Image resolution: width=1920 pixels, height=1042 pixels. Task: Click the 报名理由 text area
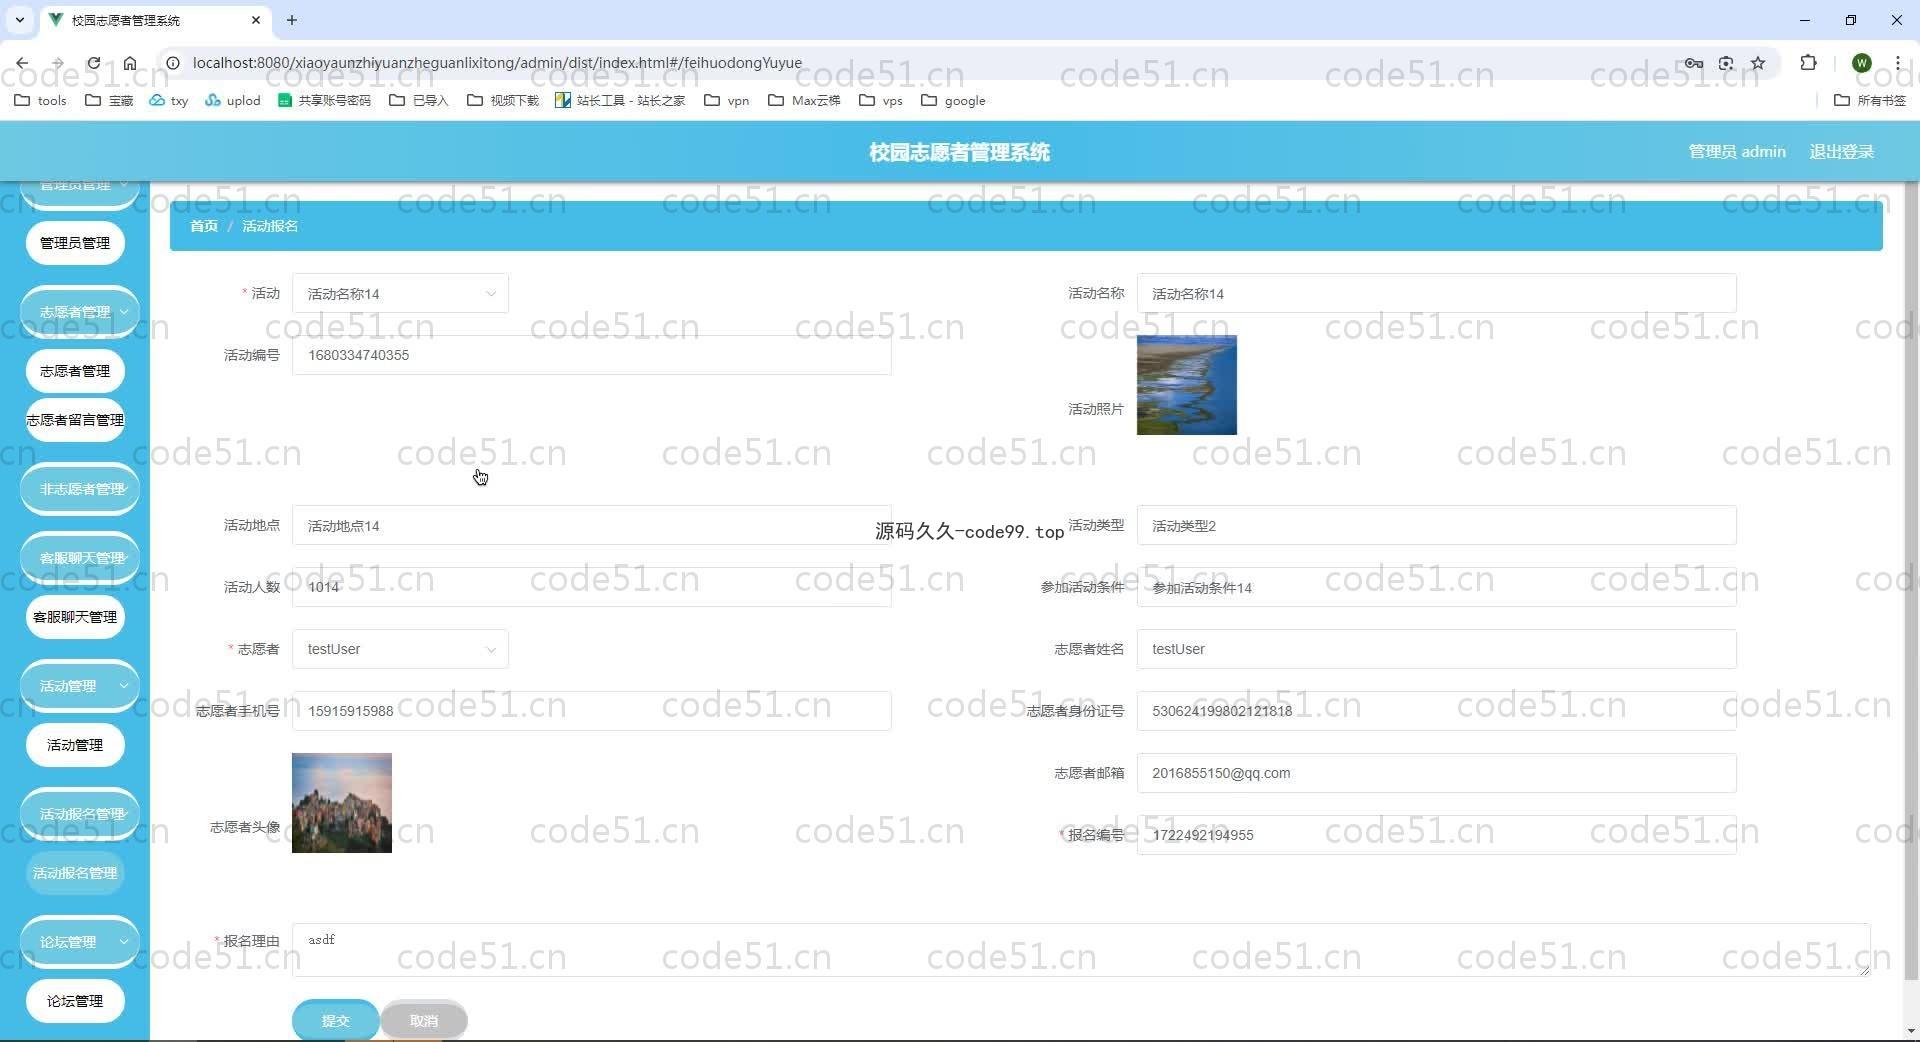(x=1081, y=950)
